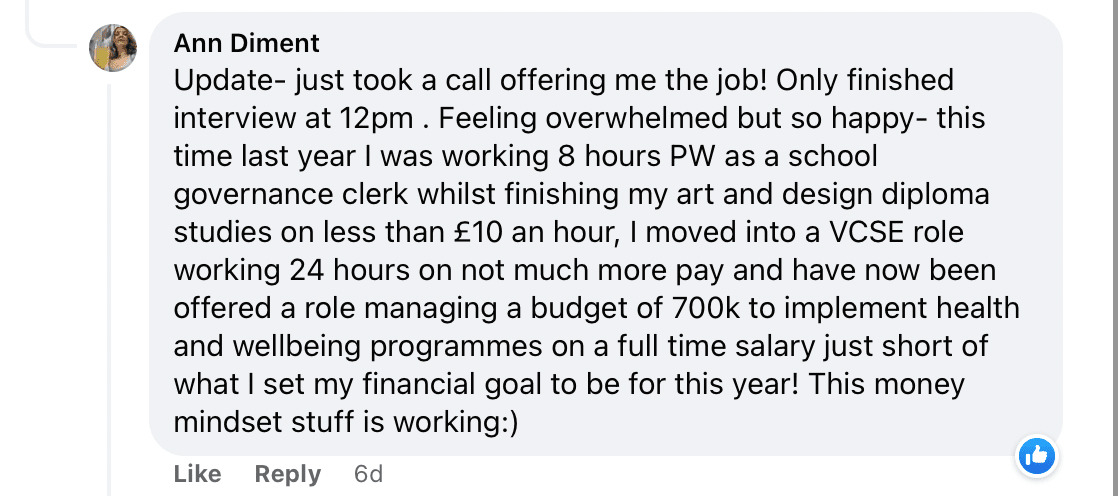Open Ann Diment's profile picture avatar
The image size is (1118, 496).
(x=113, y=48)
